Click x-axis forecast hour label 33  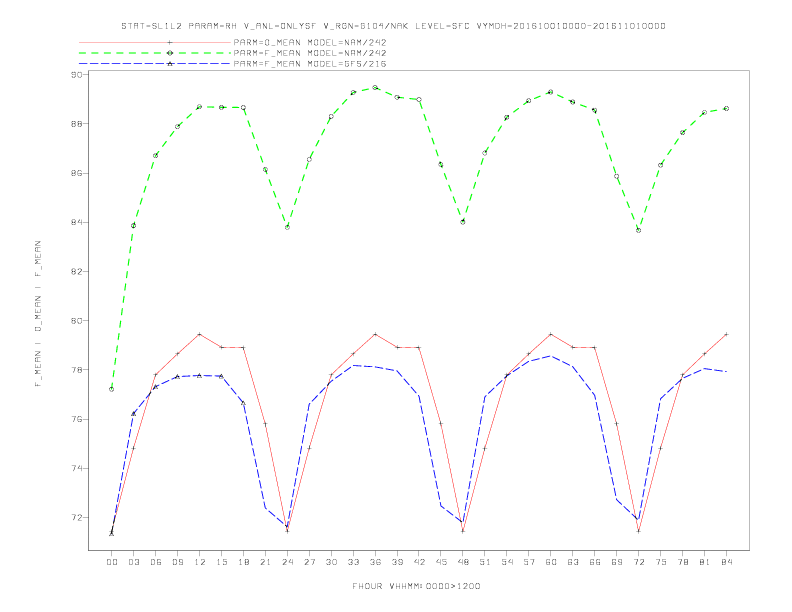coord(353,562)
